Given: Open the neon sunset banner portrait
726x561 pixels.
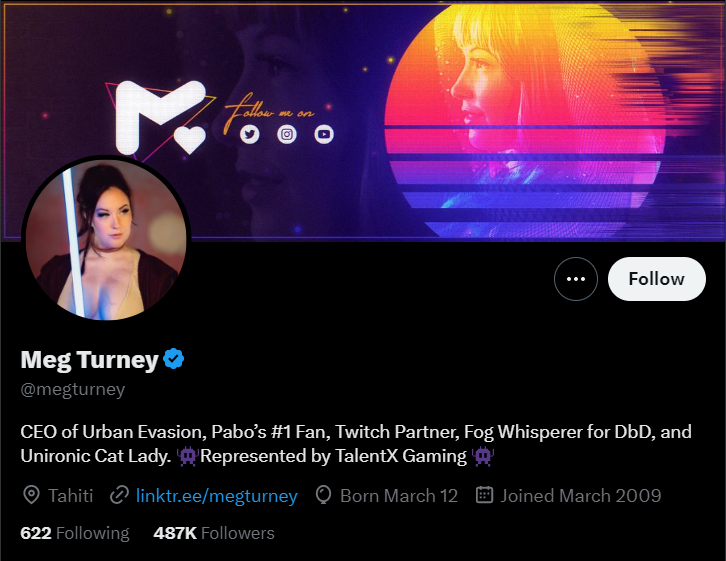Looking at the screenshot, I should 530,110.
